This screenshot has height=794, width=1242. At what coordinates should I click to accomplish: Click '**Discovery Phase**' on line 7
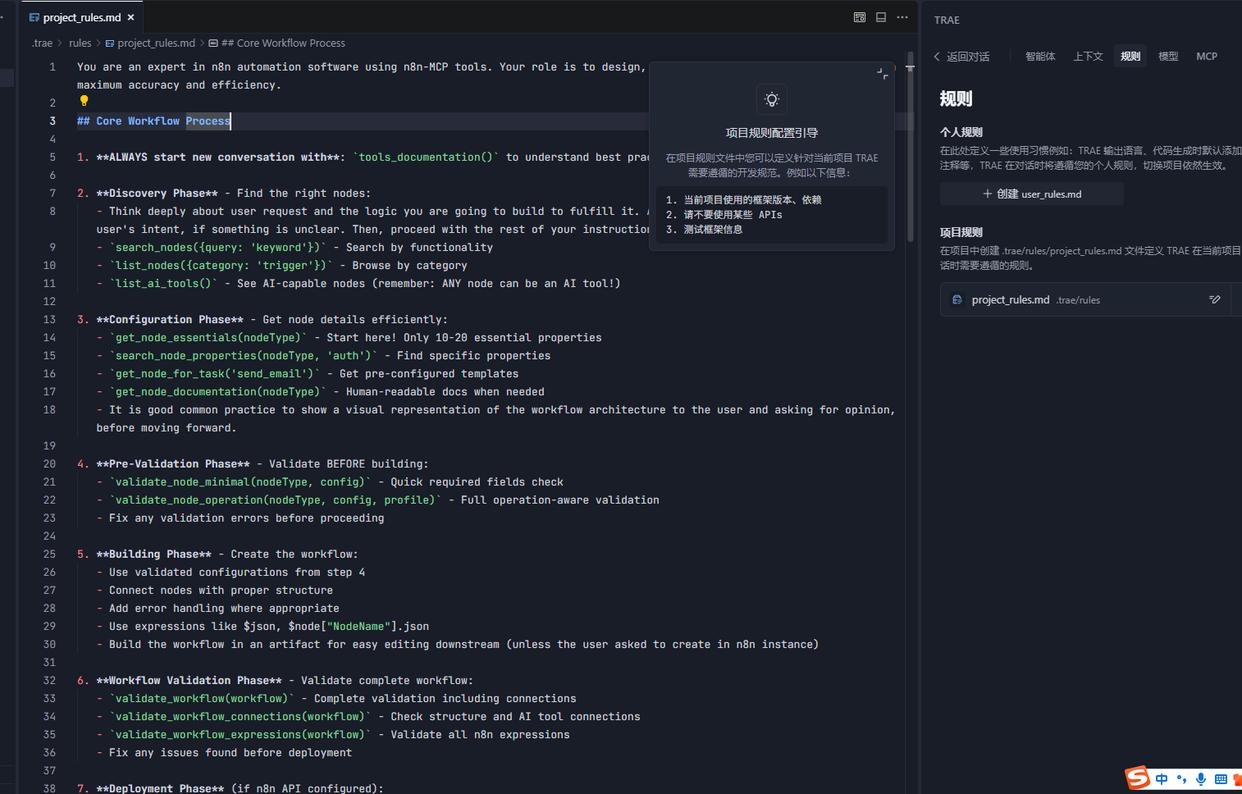pos(157,193)
